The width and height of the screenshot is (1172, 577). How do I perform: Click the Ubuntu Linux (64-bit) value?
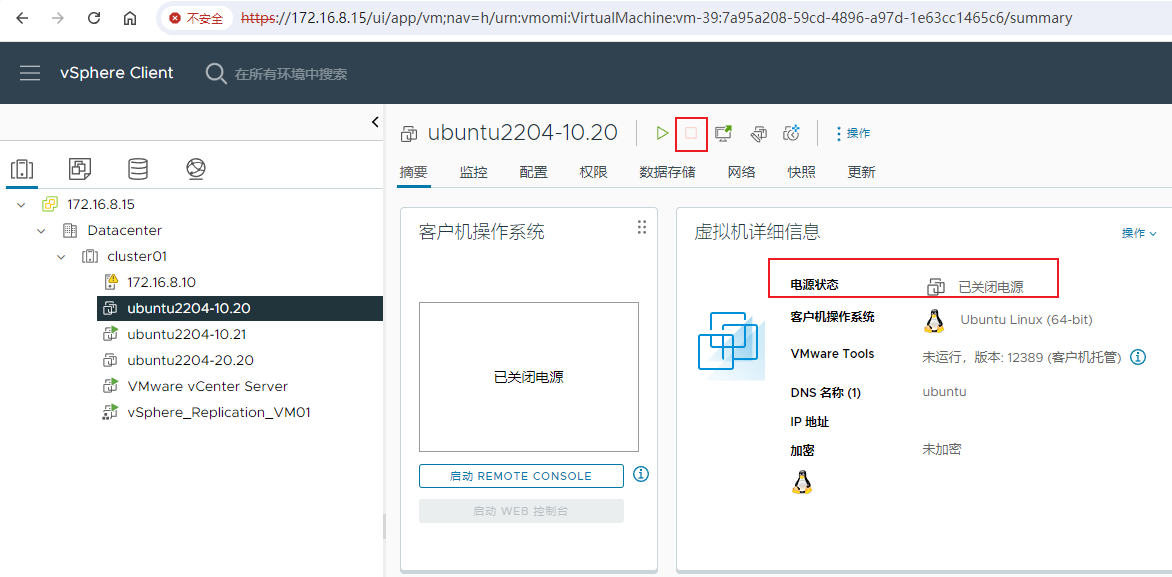(1026, 320)
